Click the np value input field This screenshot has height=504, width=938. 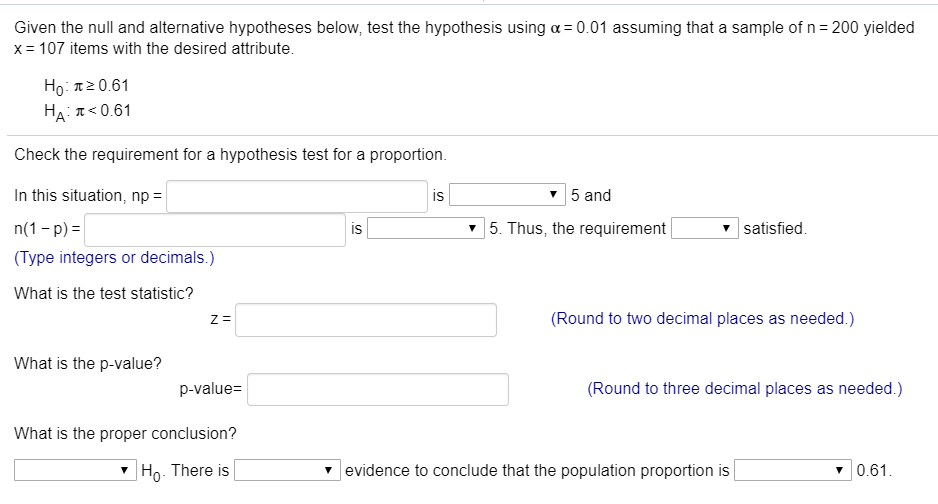pyautogui.click(x=297, y=196)
